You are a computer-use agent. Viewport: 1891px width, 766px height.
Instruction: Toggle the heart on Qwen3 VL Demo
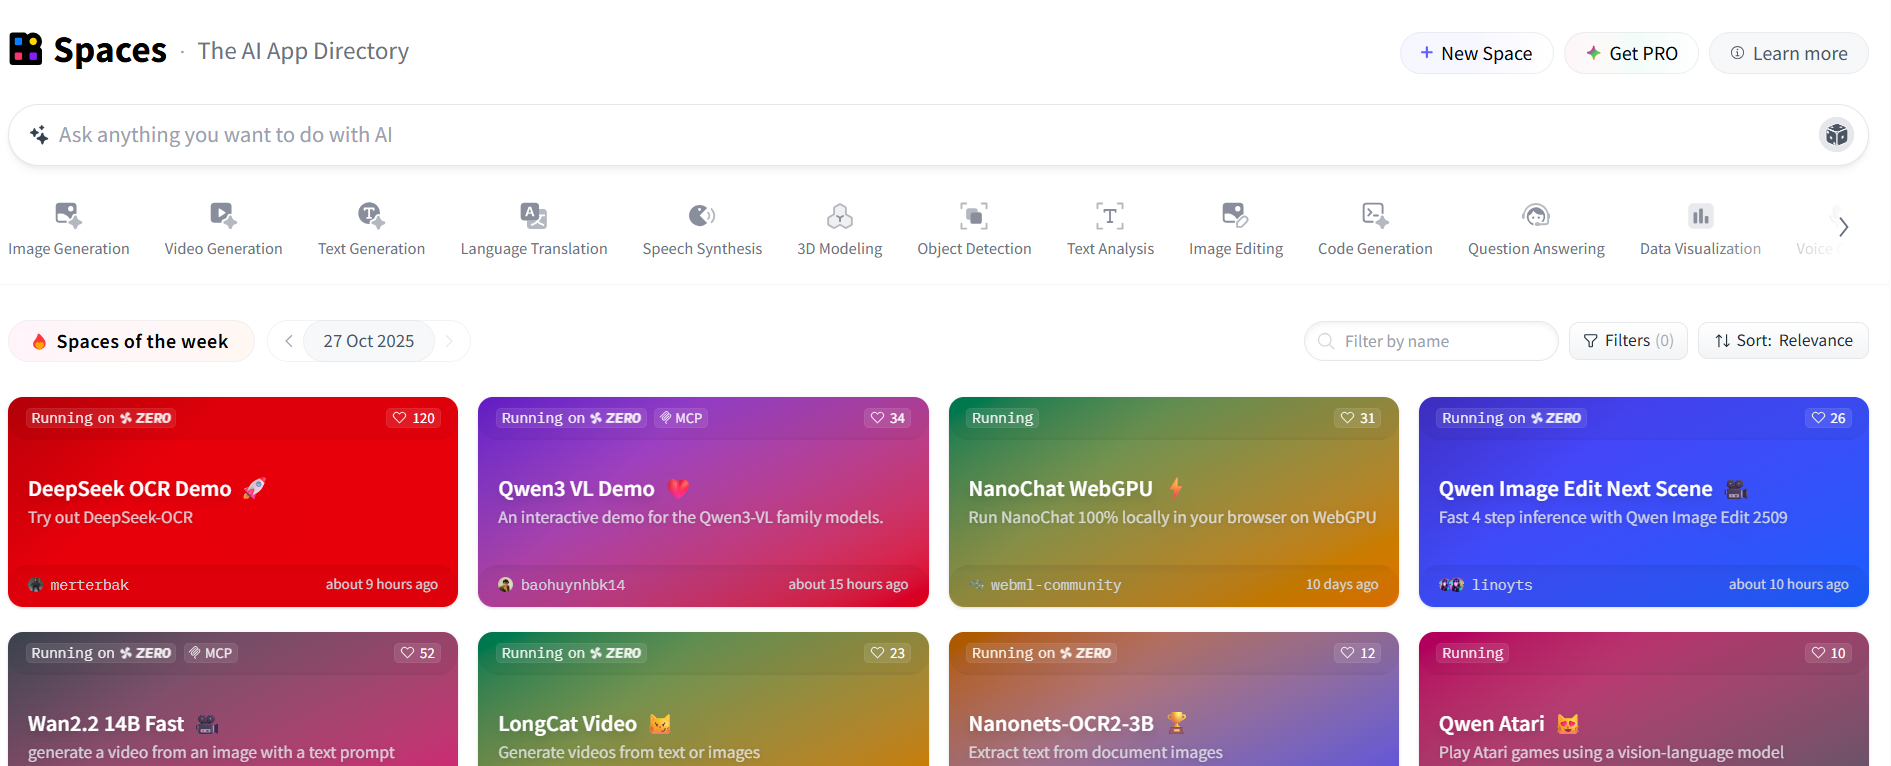(887, 418)
